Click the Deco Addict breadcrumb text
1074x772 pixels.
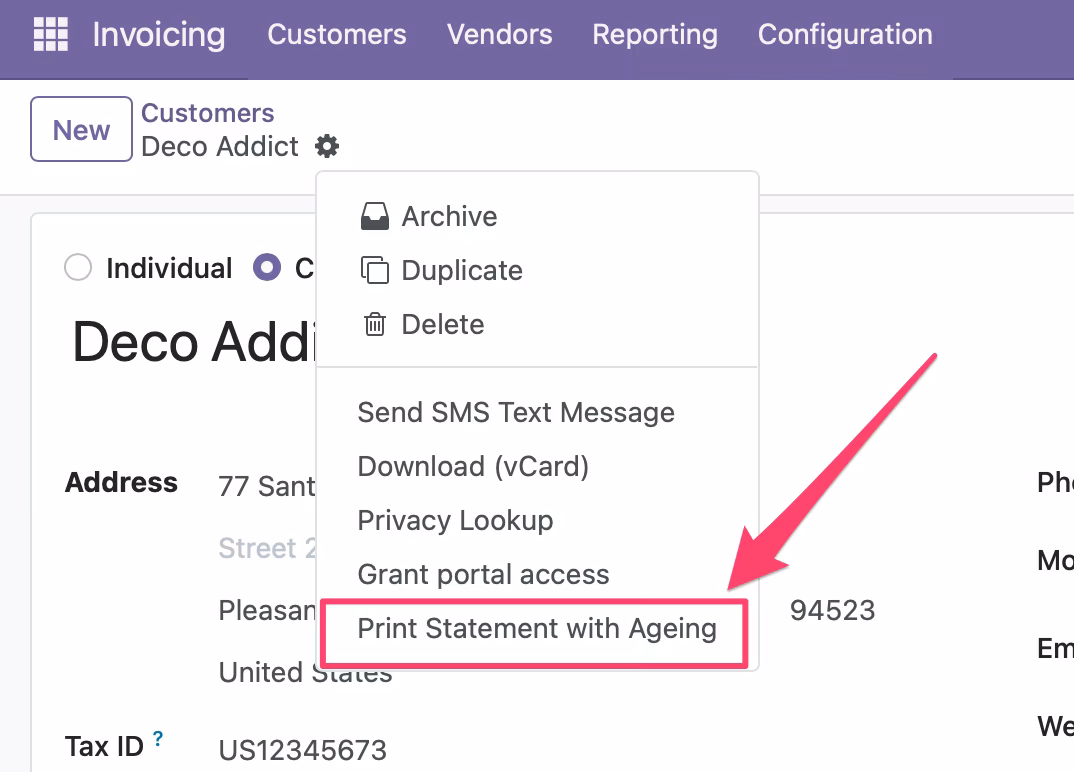220,147
